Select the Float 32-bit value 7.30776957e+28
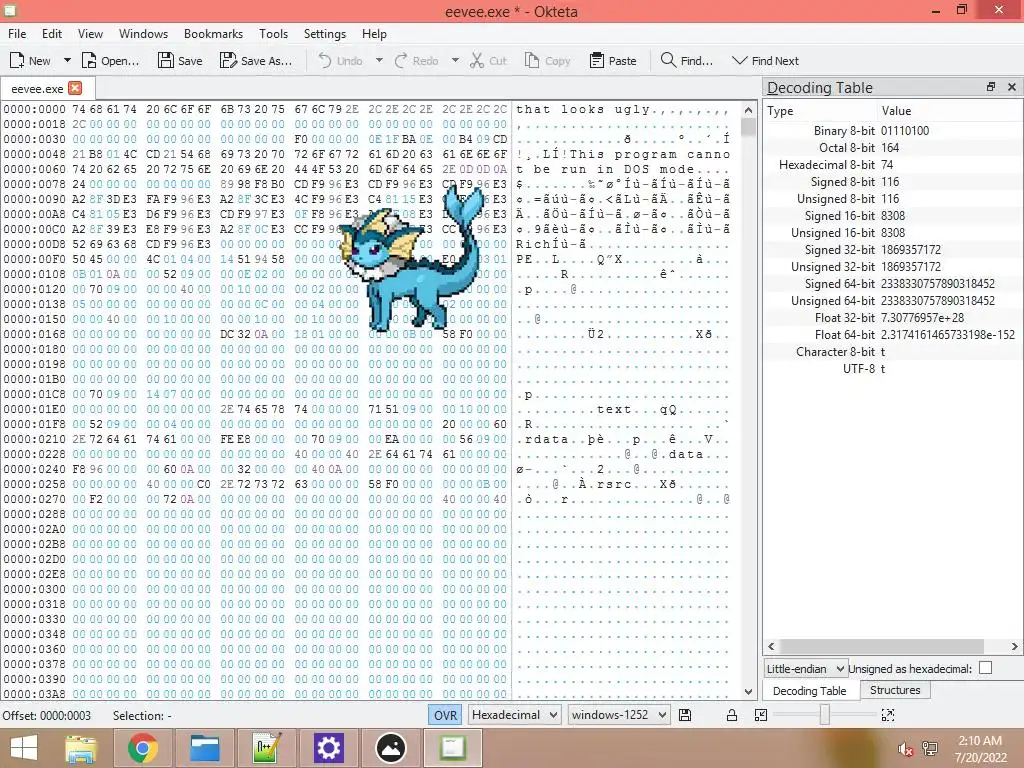This screenshot has height=768, width=1024. tap(922, 317)
